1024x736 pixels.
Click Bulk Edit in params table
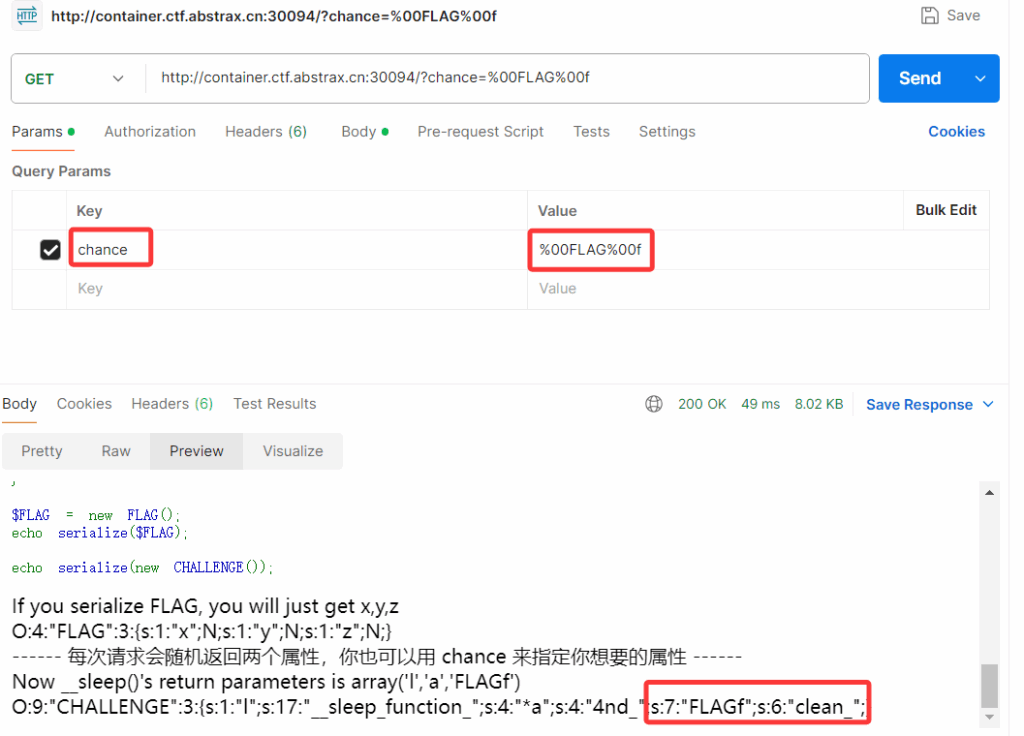(x=946, y=210)
